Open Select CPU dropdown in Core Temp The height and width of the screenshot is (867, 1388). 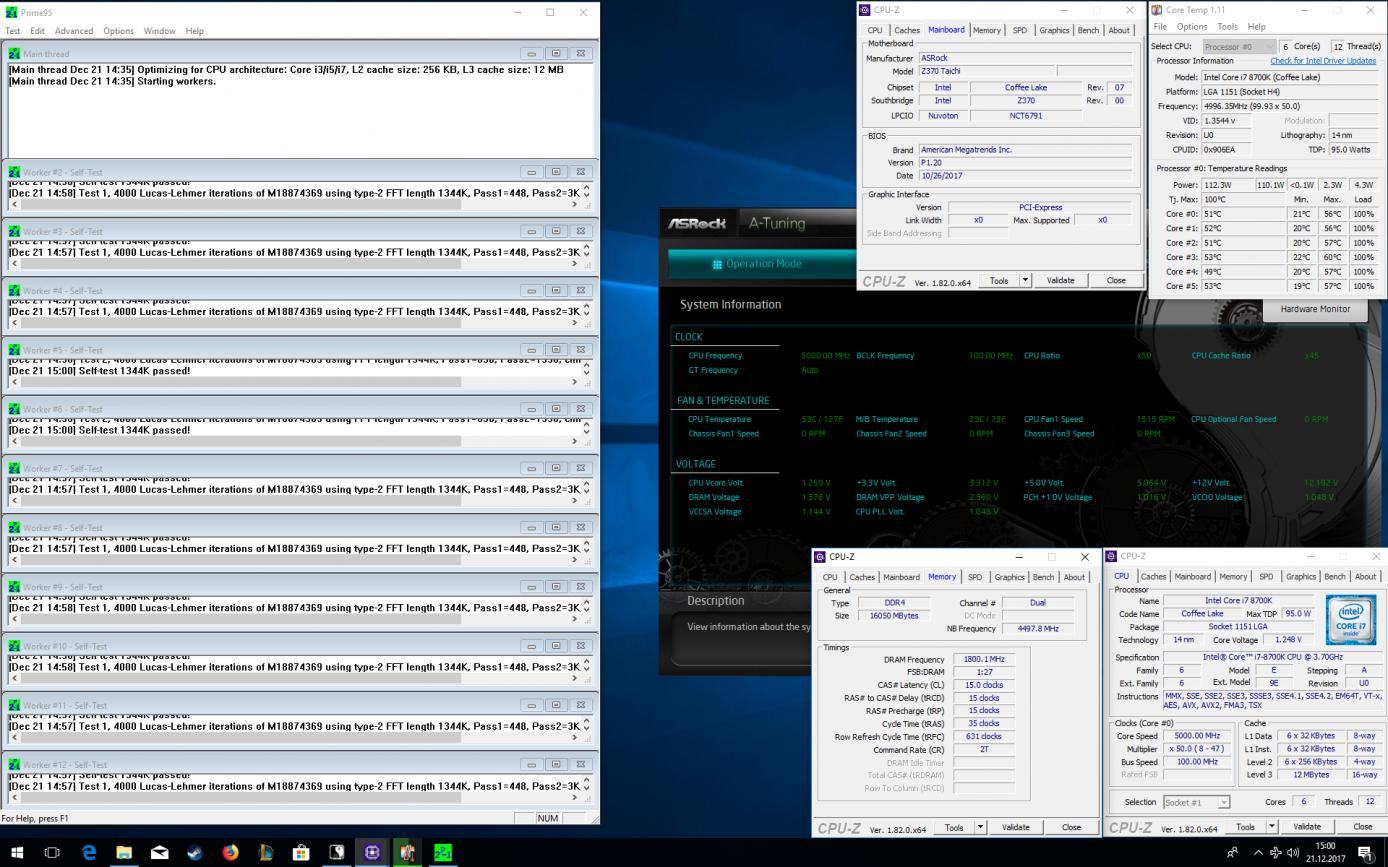click(1238, 47)
